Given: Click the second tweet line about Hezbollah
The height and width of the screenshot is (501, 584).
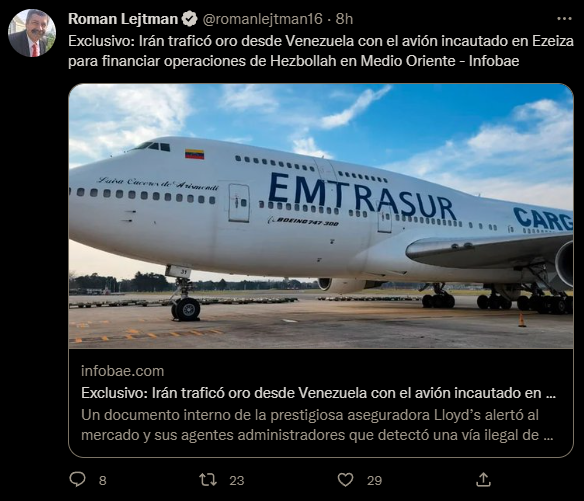Looking at the screenshot, I should [293, 61].
